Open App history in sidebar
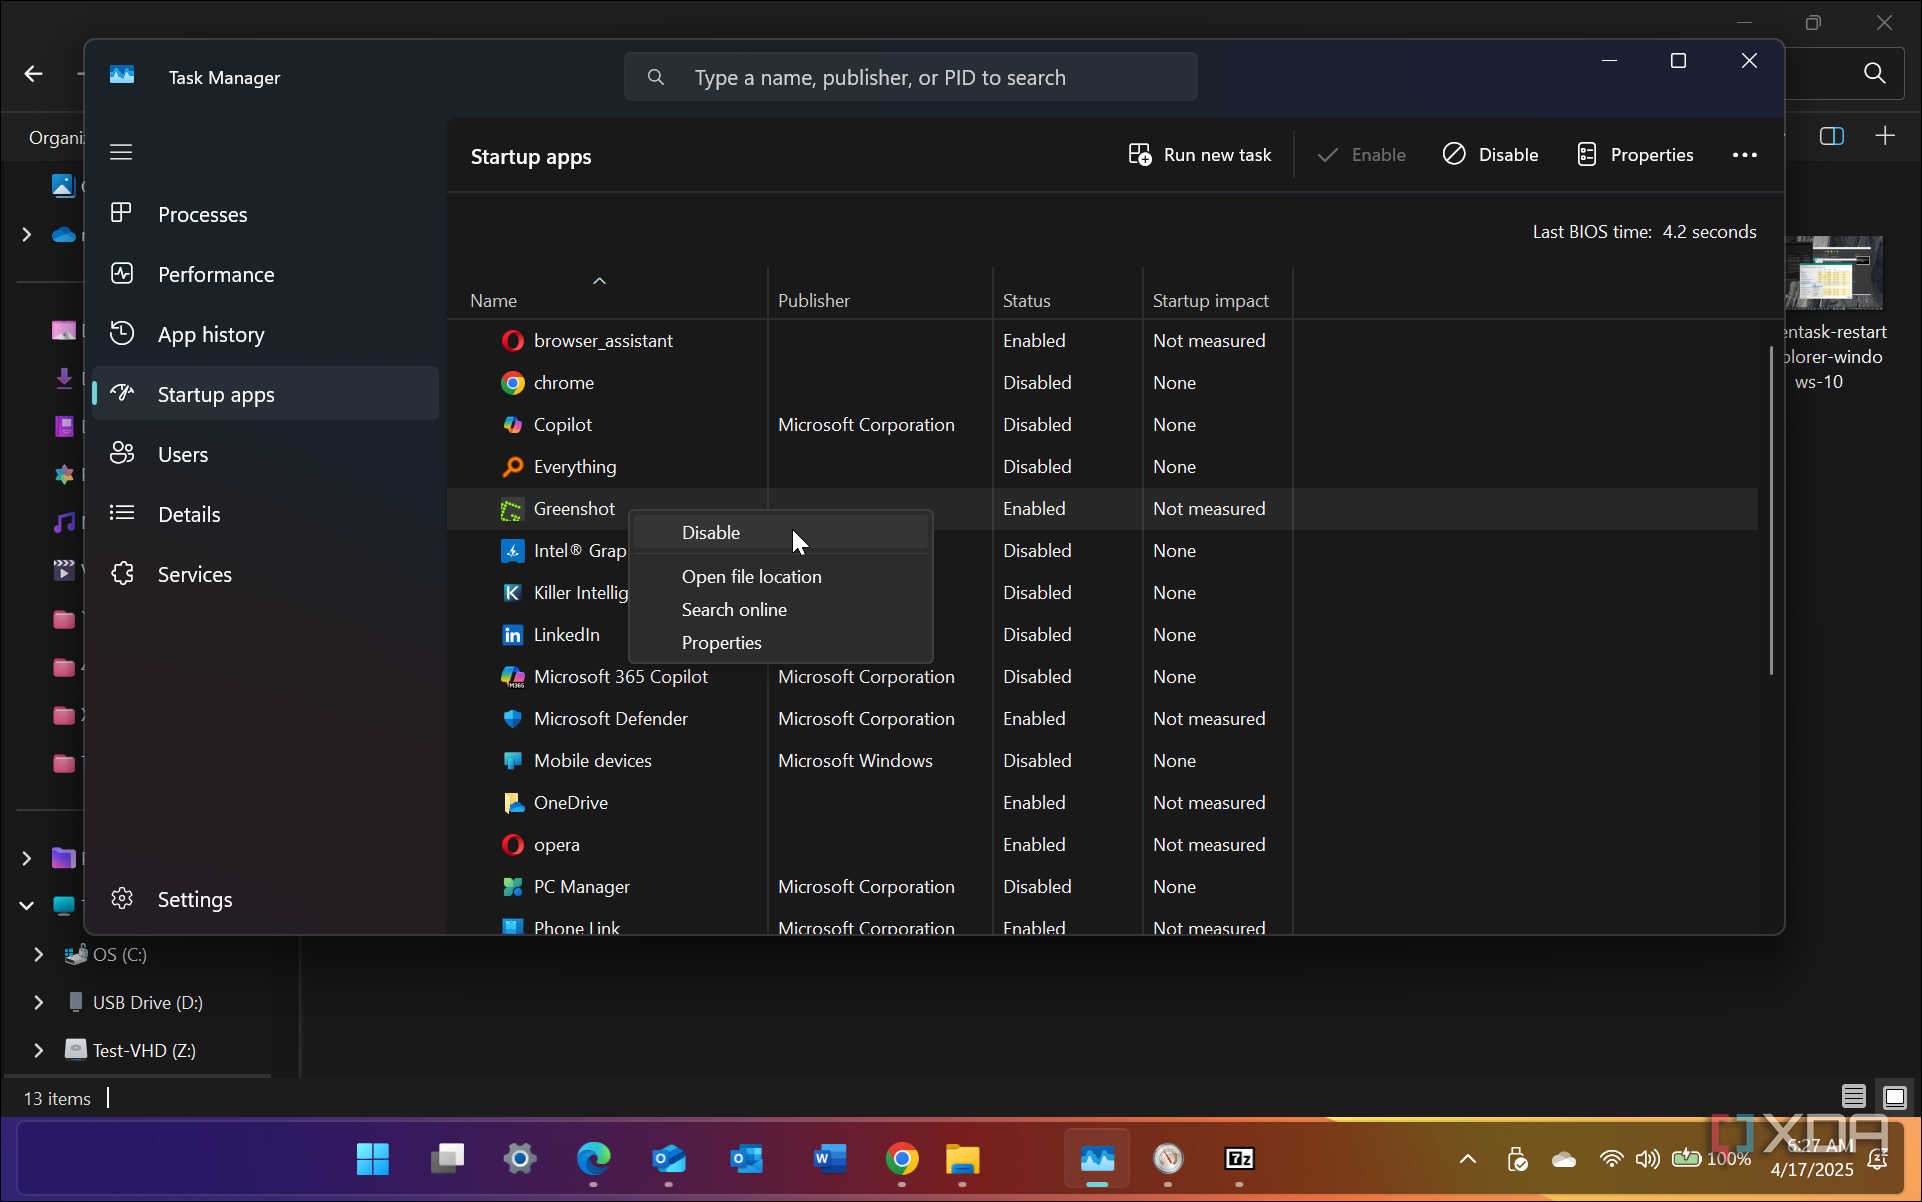The image size is (1922, 1202). point(210,335)
